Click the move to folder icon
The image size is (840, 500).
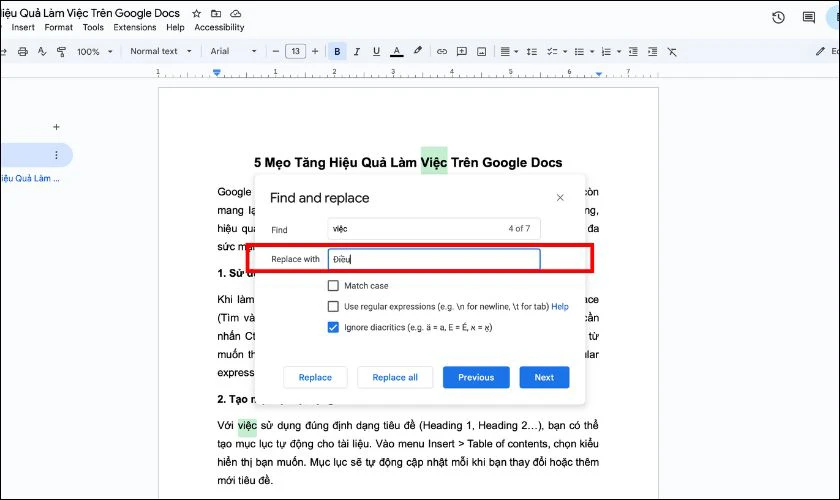(x=216, y=13)
